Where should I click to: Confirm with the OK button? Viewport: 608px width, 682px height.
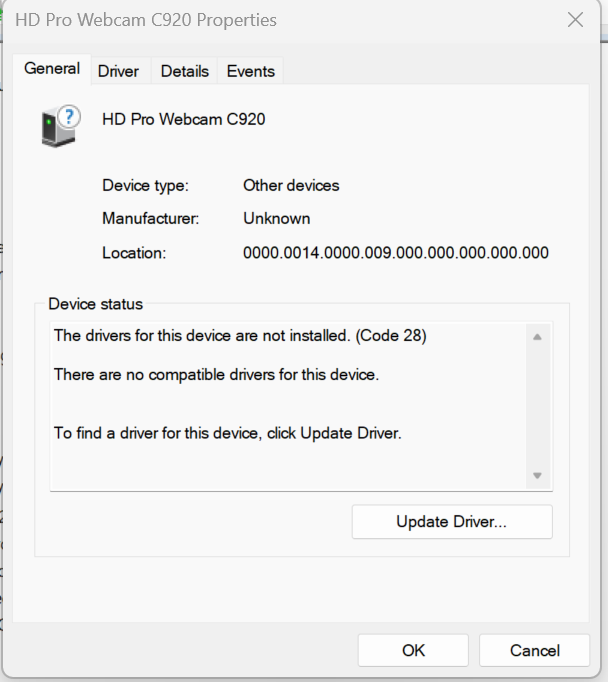[x=413, y=650]
